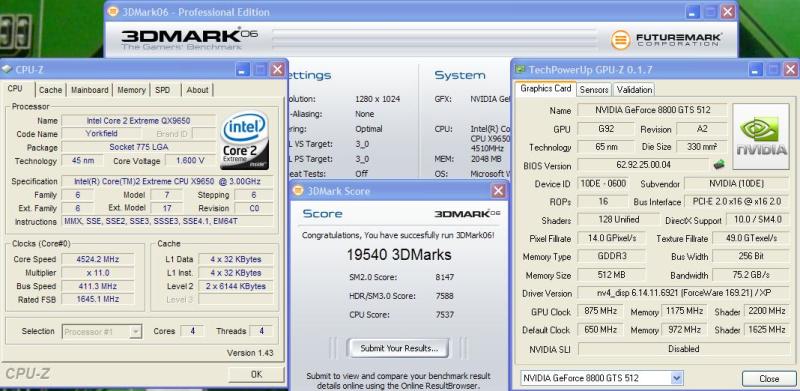Click the 19540 3DMarks score text
Image resolution: width=800 pixels, height=391 pixels.
click(x=399, y=254)
